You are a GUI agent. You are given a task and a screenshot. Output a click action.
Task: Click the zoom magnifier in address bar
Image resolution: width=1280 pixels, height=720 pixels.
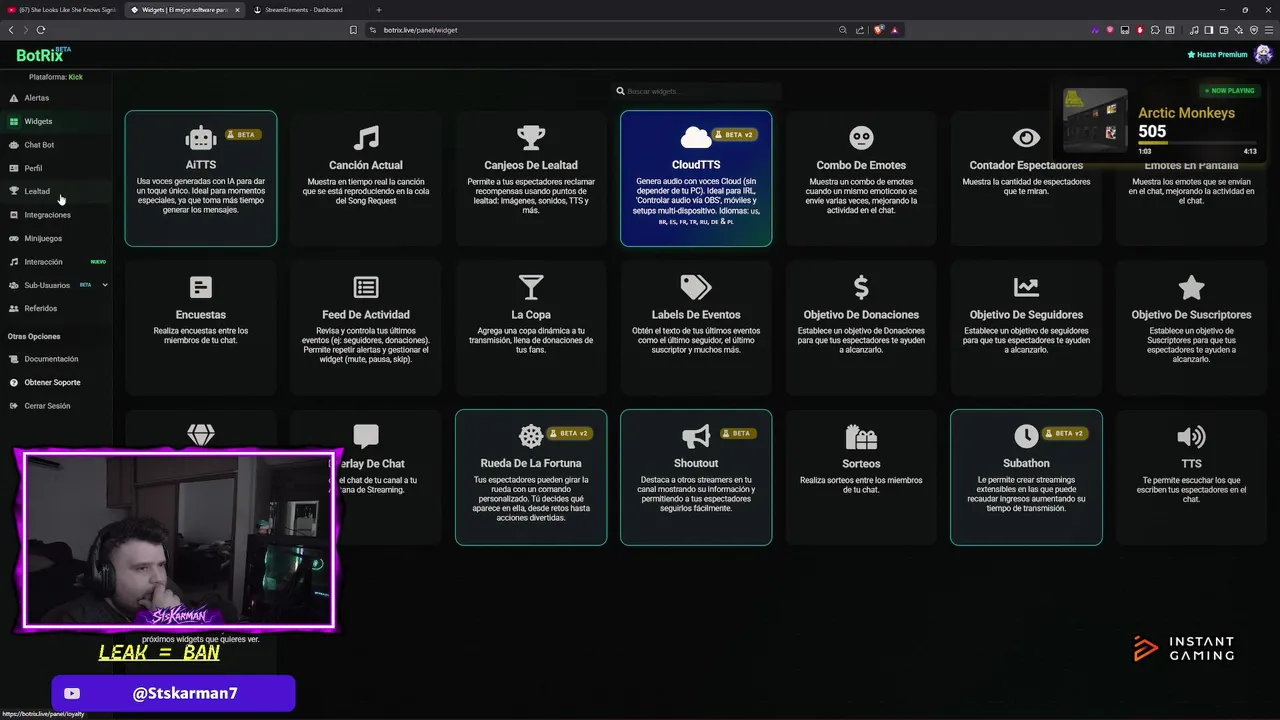tap(843, 30)
